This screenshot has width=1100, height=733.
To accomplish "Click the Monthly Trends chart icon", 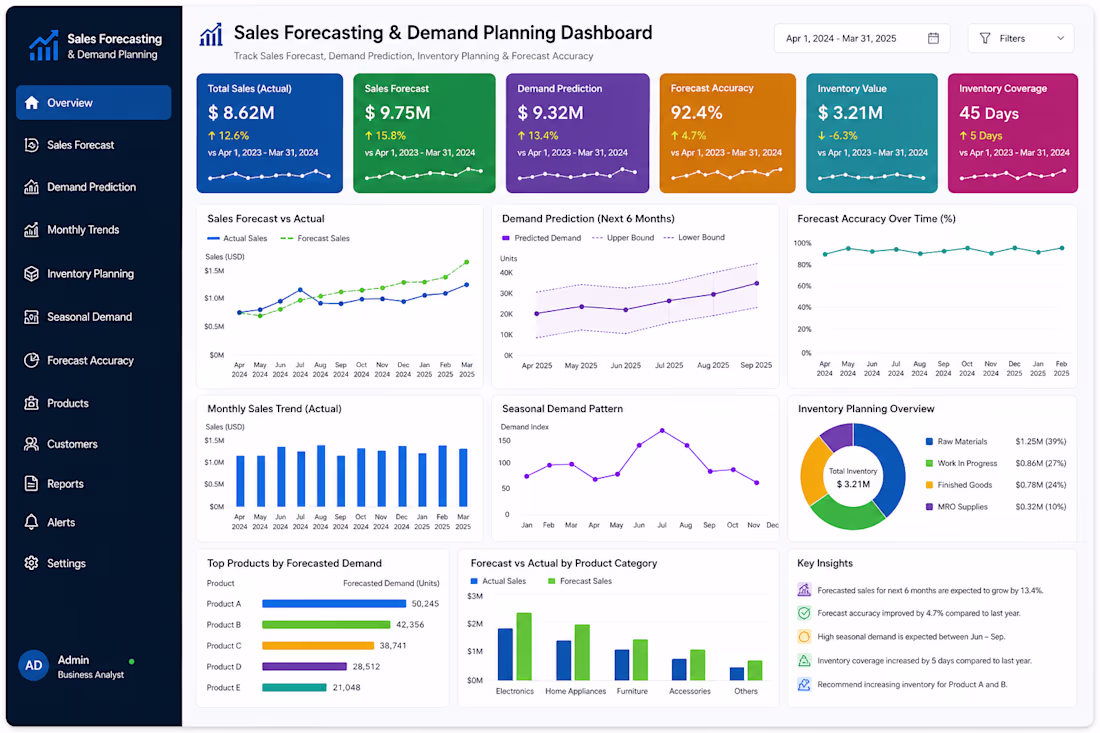I will (x=31, y=230).
